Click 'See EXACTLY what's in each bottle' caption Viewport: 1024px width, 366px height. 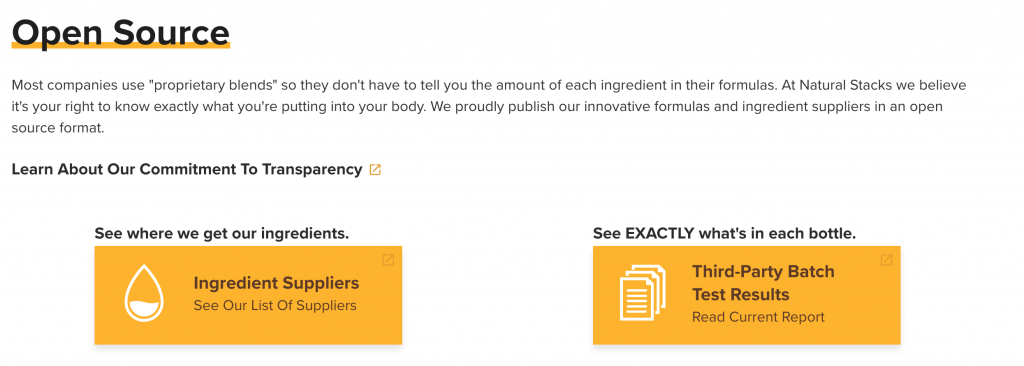point(724,233)
